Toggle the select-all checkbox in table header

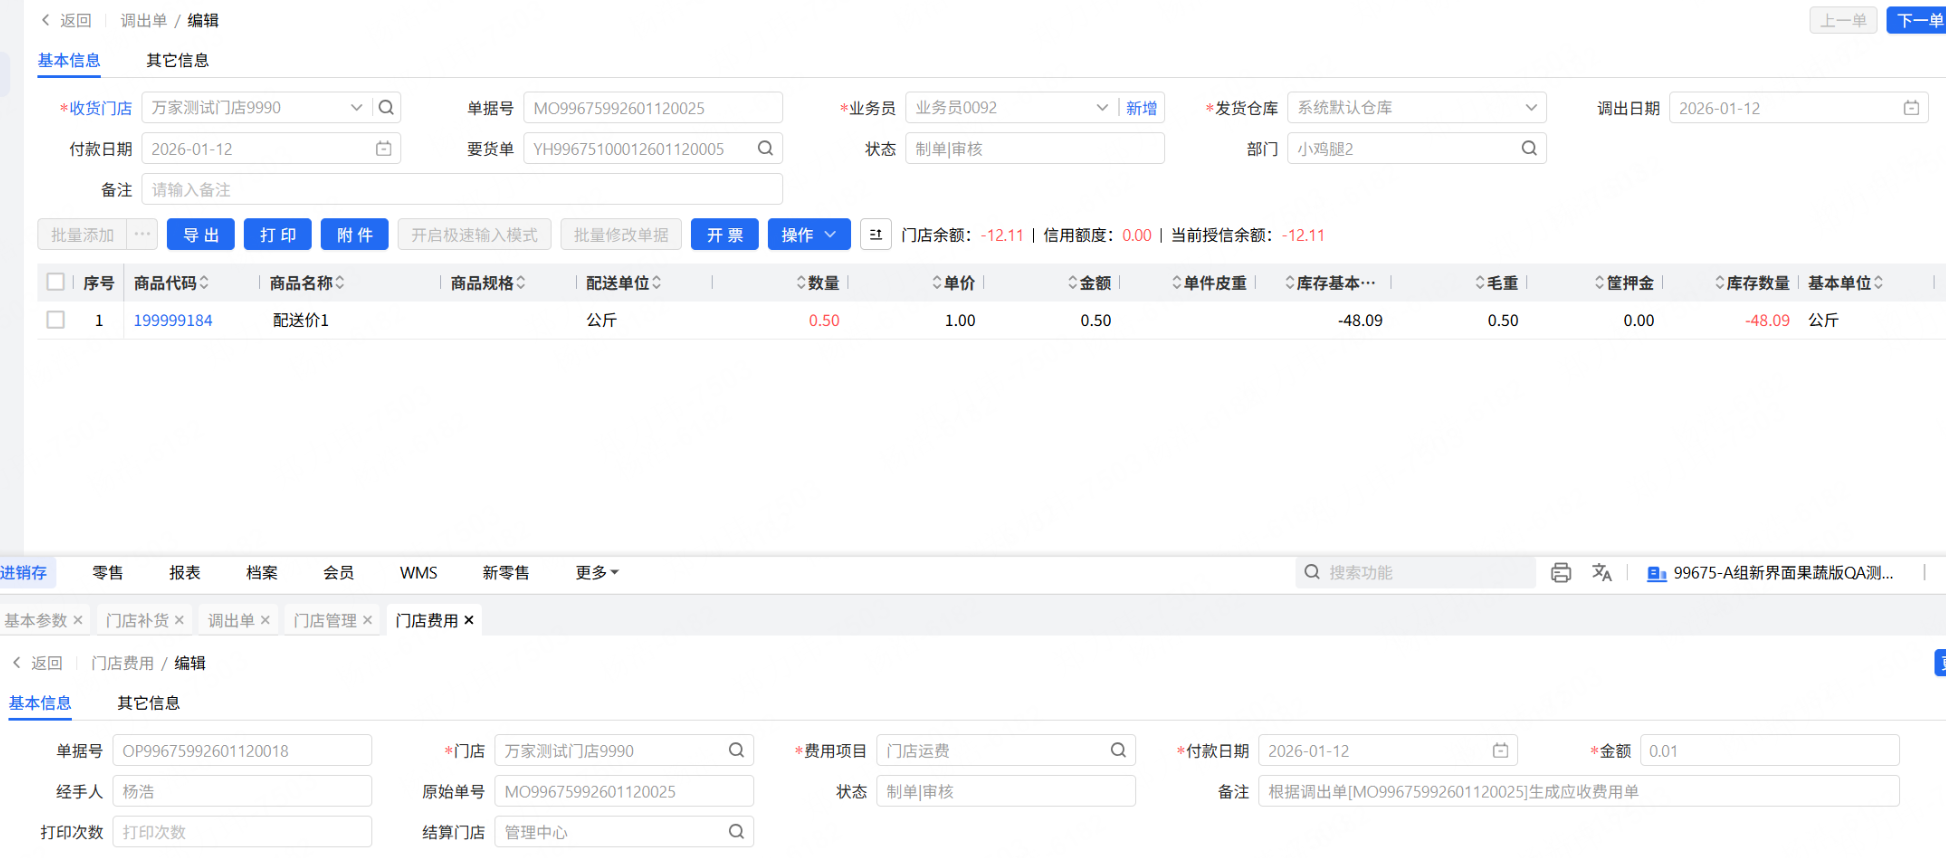tap(56, 282)
